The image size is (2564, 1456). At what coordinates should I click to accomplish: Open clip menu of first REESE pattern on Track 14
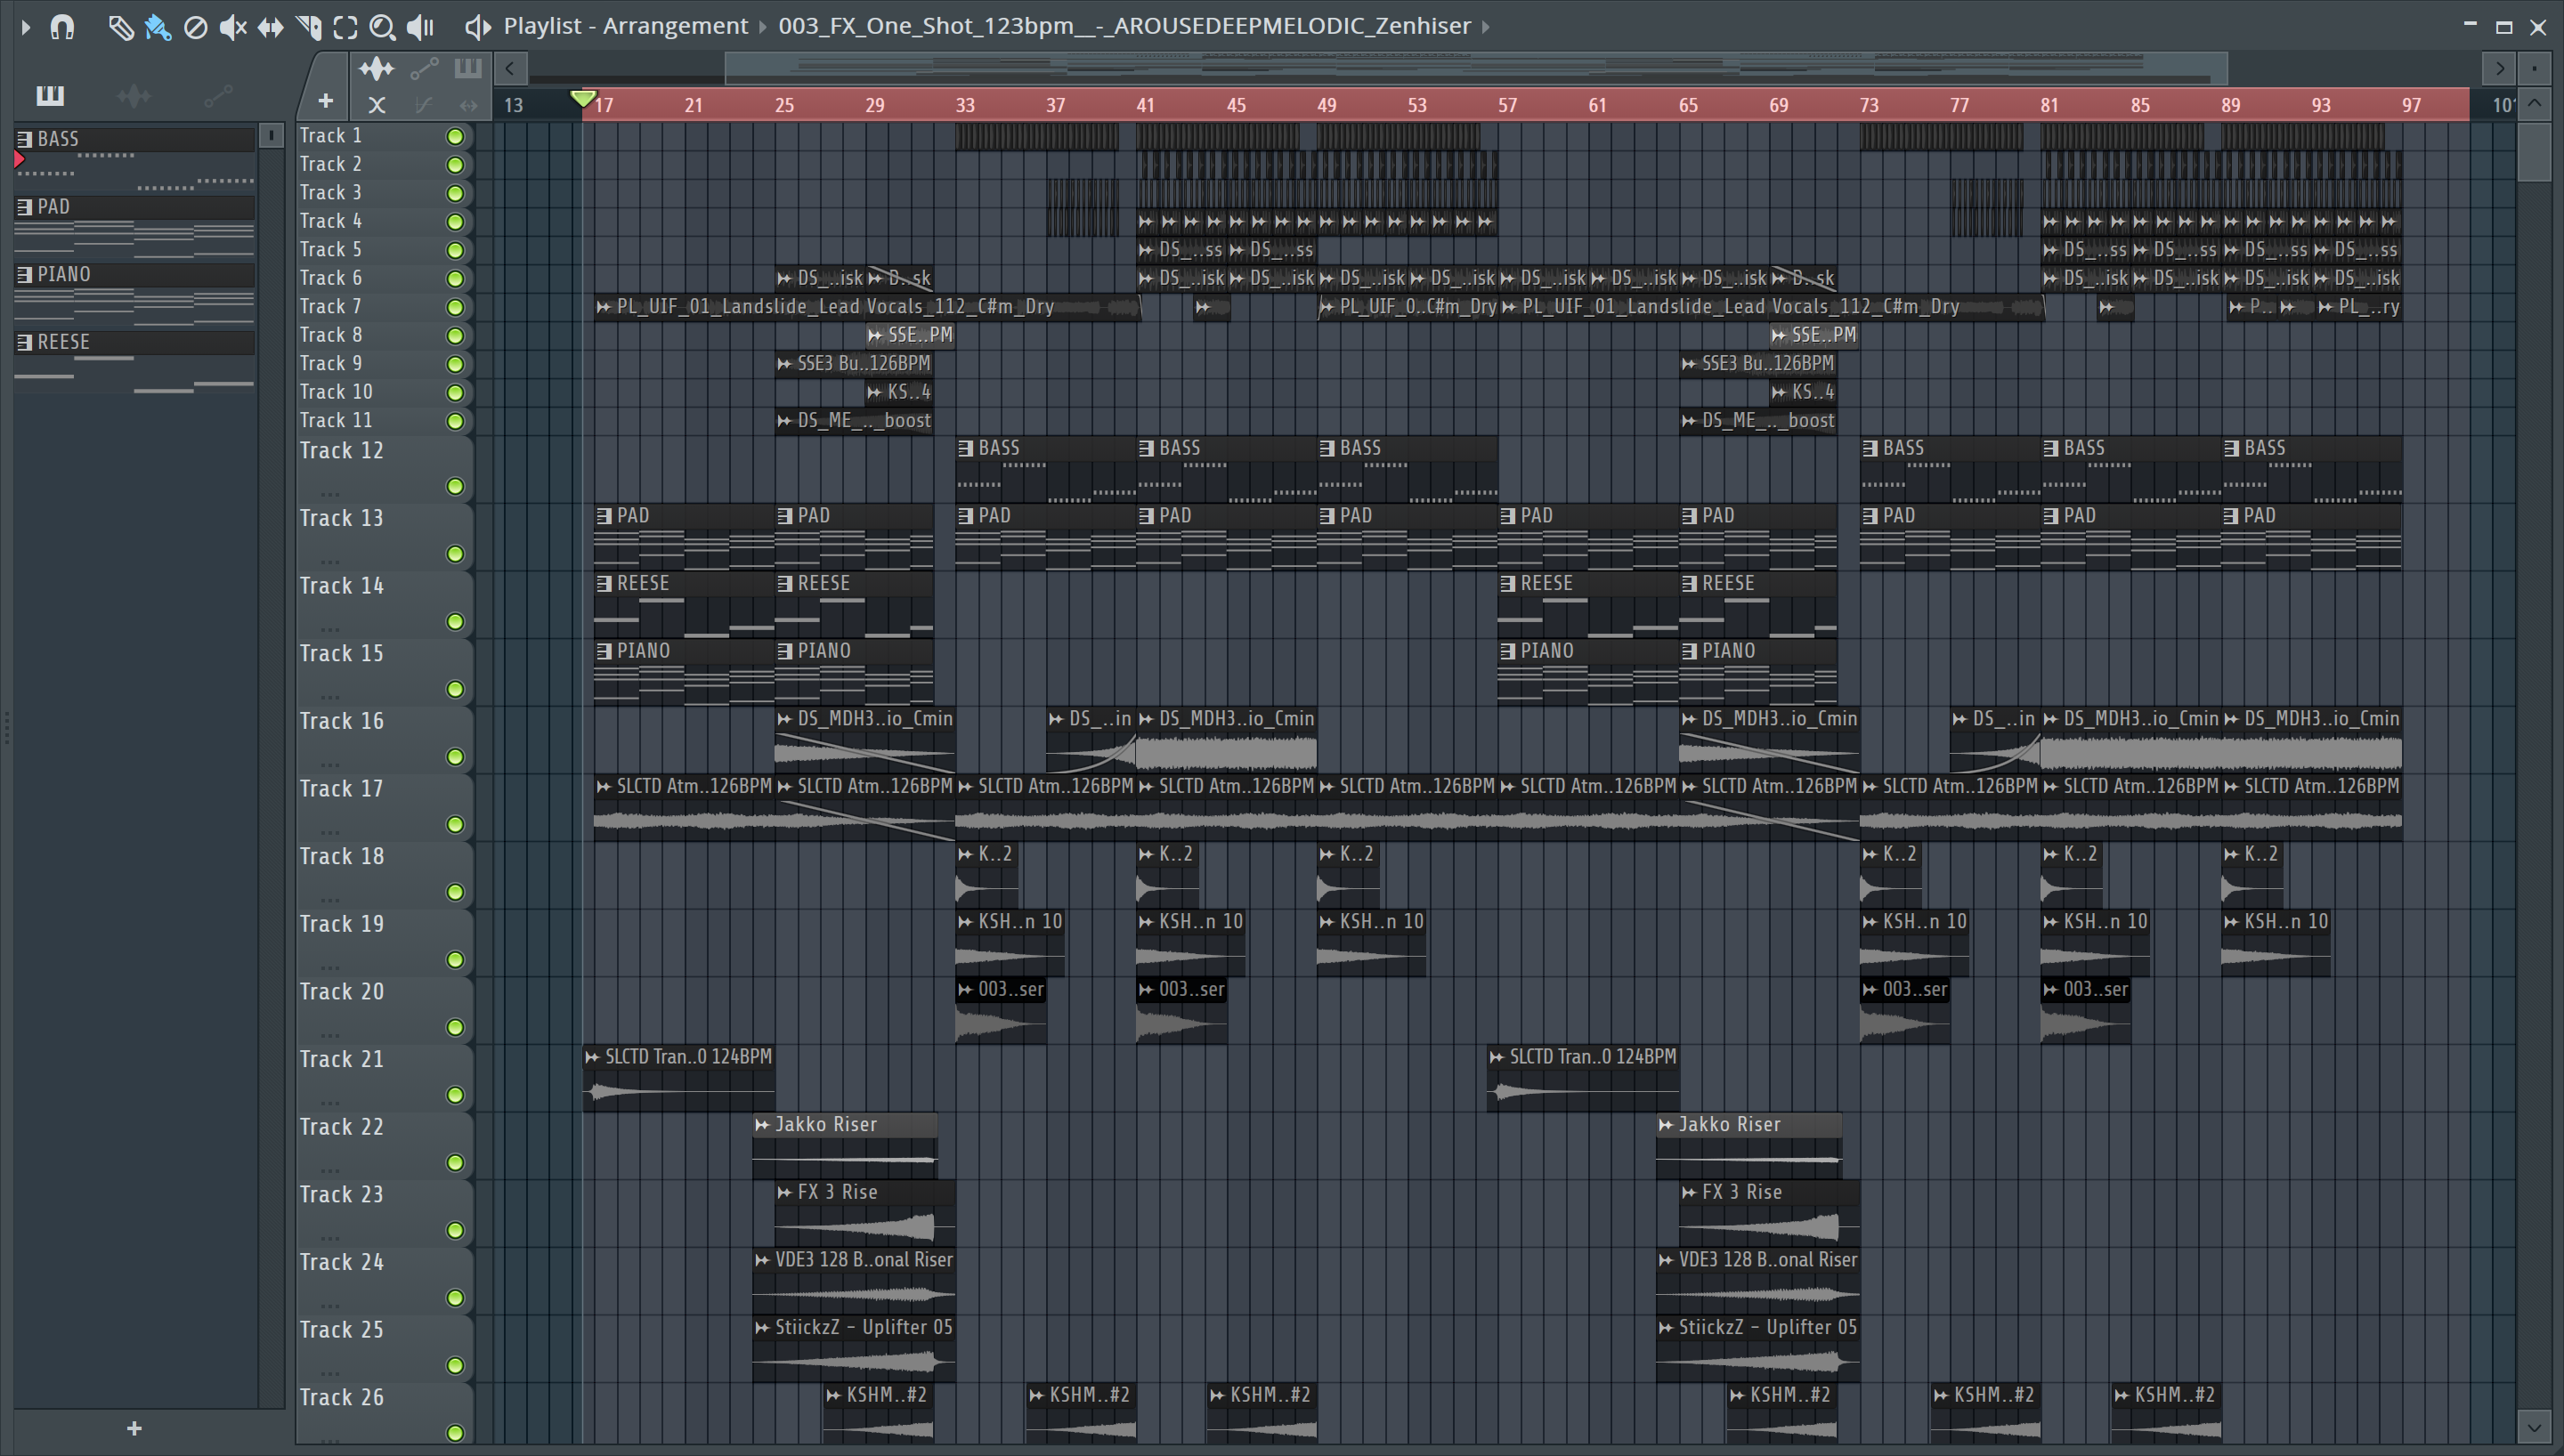pyautogui.click(x=604, y=584)
